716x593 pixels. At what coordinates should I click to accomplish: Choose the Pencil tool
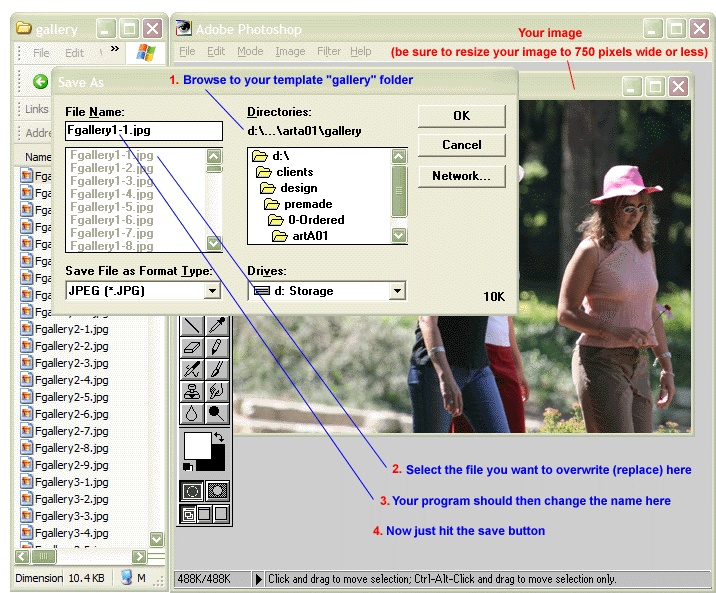click(x=217, y=348)
